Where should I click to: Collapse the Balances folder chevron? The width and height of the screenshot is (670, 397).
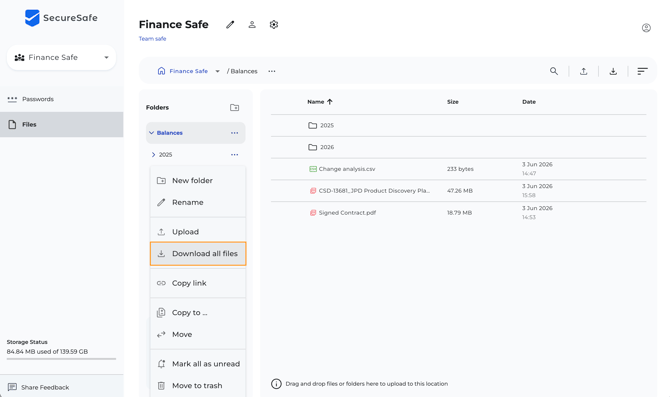point(151,133)
